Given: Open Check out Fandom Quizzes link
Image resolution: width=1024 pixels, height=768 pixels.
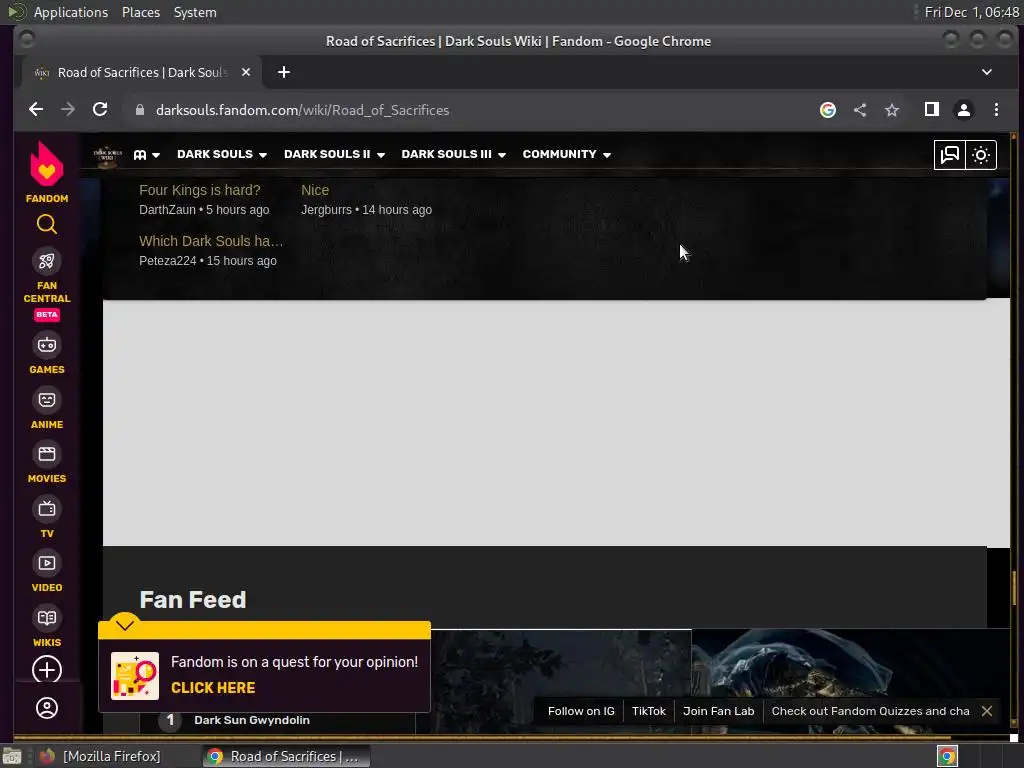Looking at the screenshot, I should pyautogui.click(x=871, y=711).
